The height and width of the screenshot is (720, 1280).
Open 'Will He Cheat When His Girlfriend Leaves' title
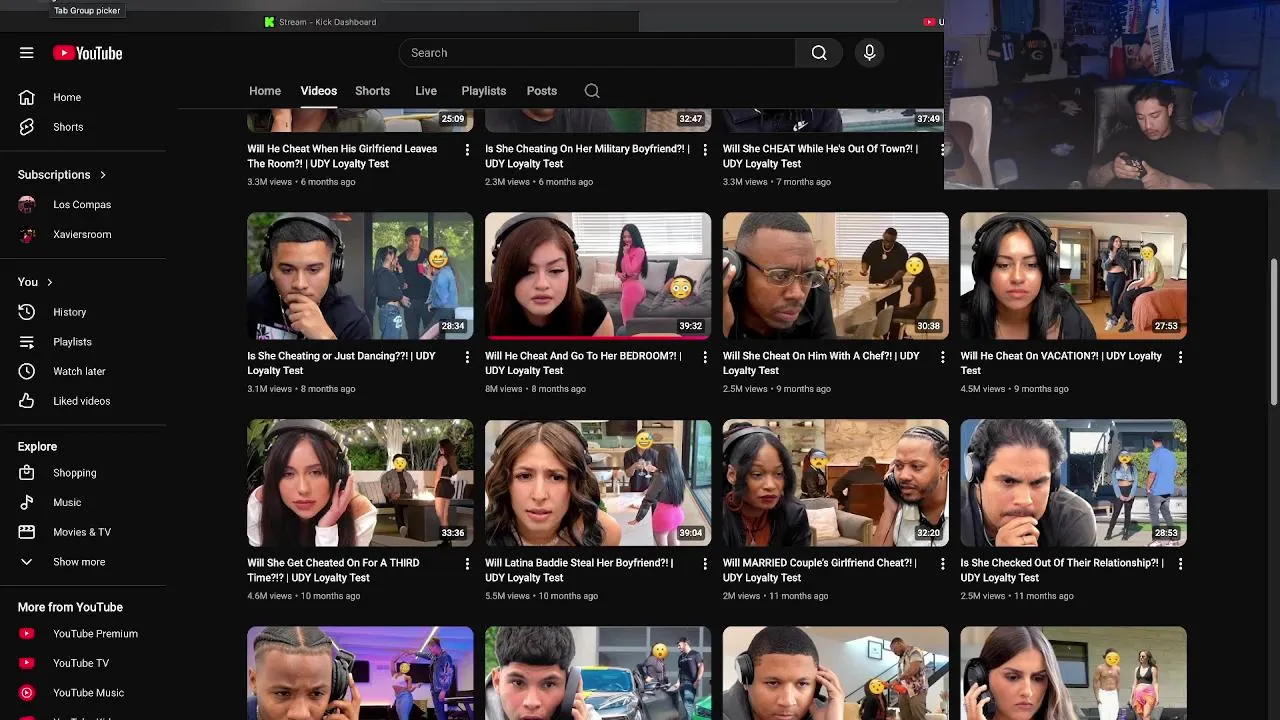point(342,156)
